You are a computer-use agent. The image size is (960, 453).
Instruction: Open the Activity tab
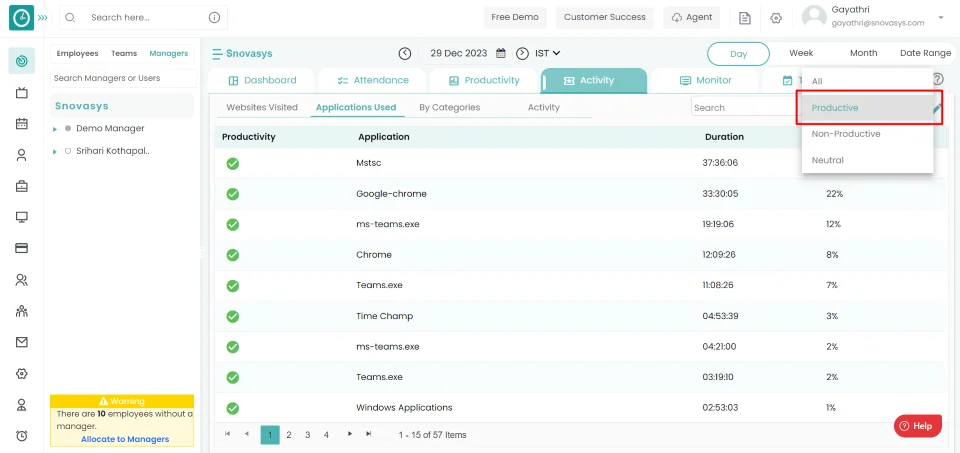tap(594, 80)
